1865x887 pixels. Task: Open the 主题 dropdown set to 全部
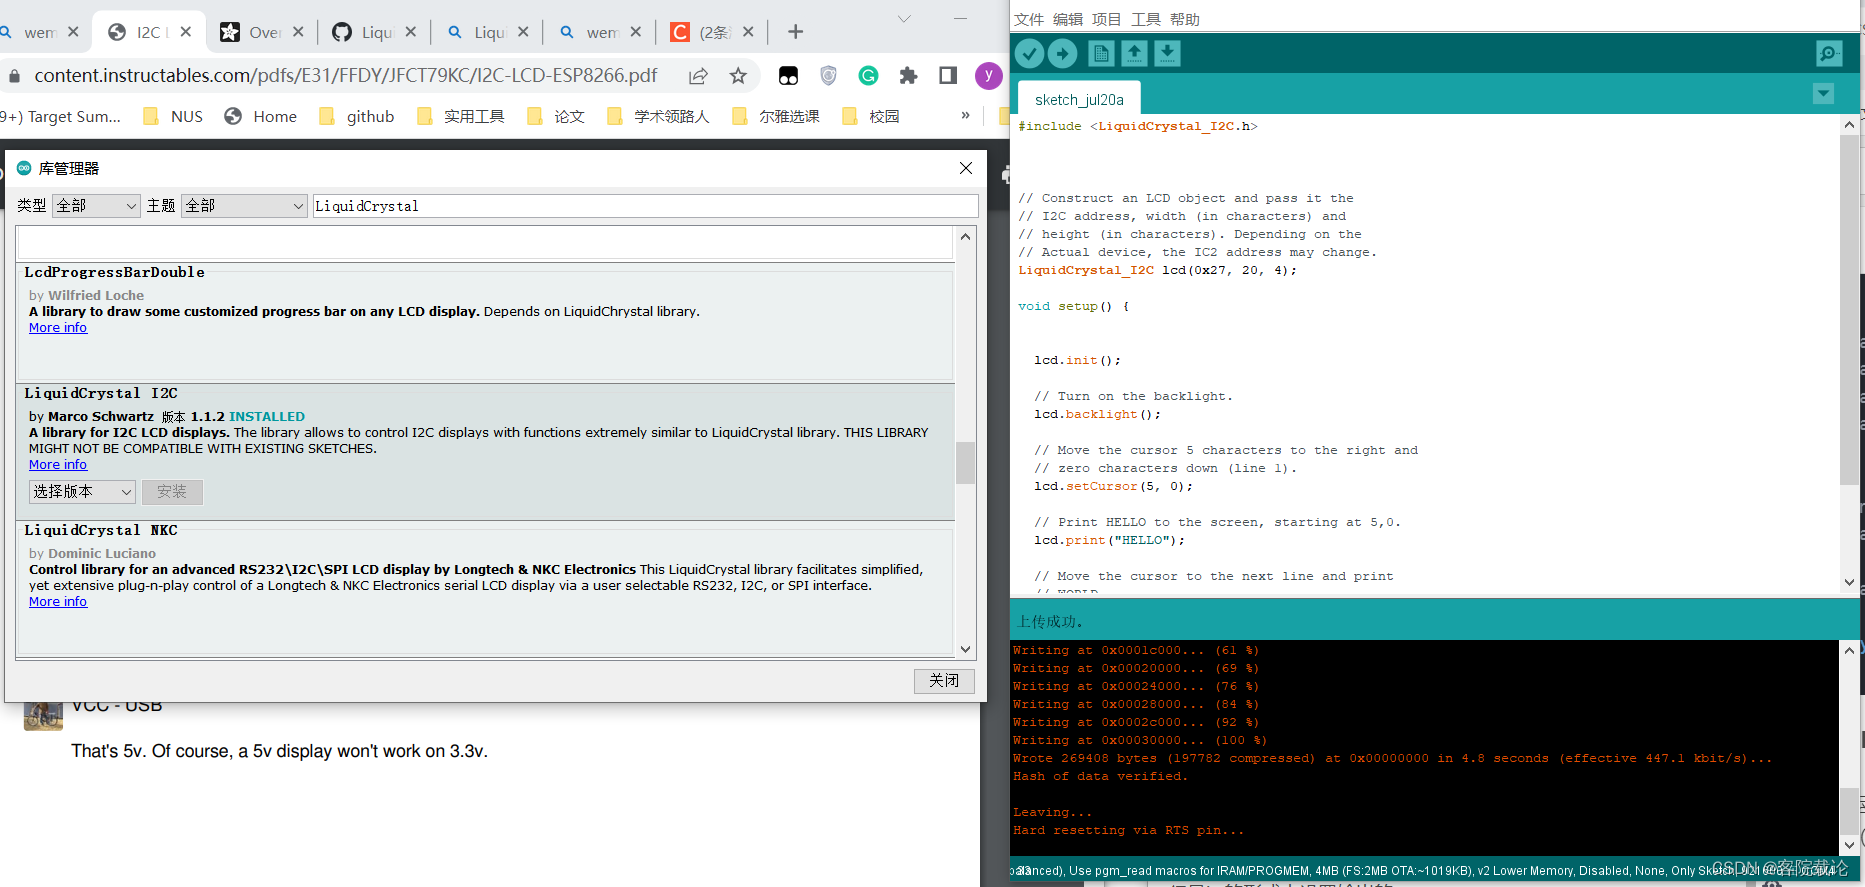tap(244, 205)
